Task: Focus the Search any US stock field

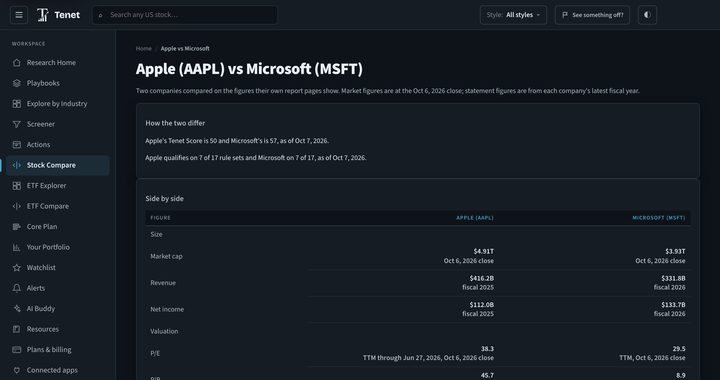Action: (x=185, y=15)
